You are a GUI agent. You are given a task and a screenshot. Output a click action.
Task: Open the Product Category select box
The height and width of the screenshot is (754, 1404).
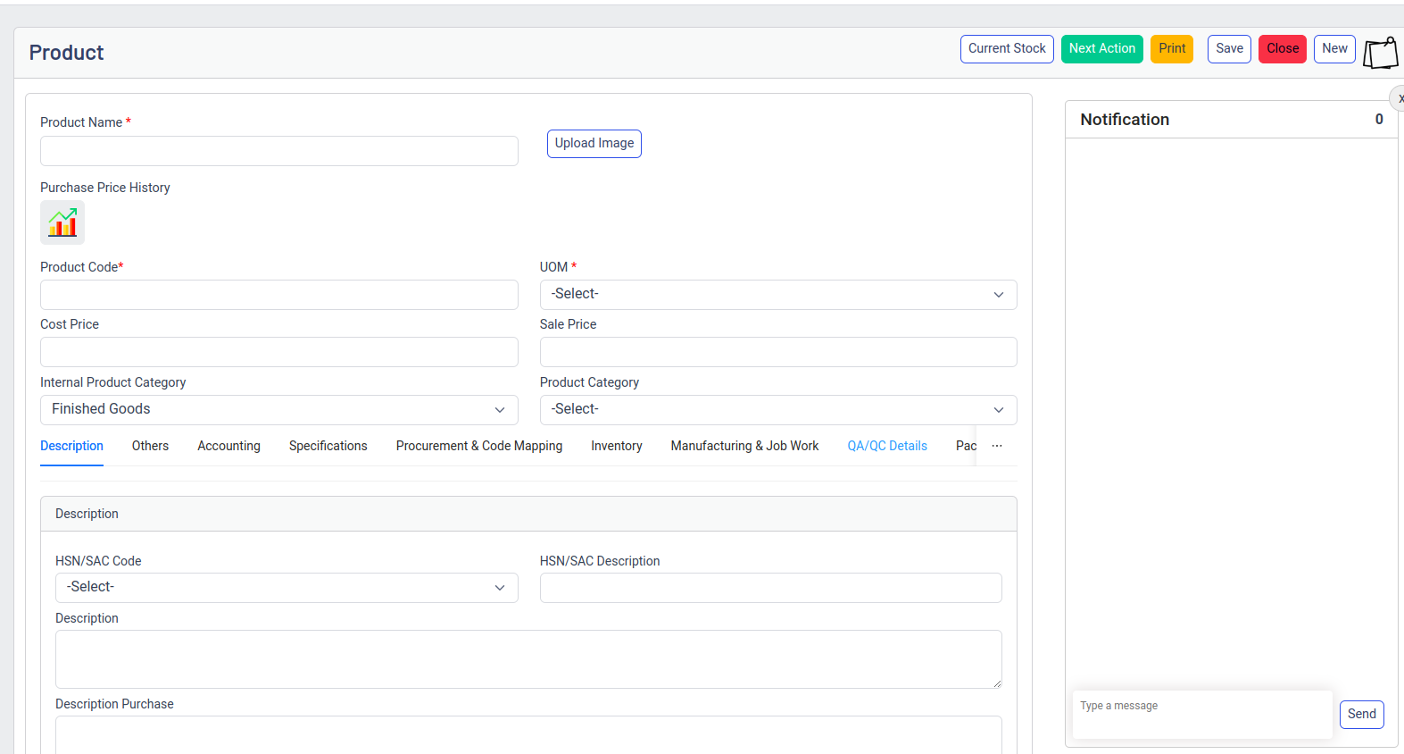point(778,409)
